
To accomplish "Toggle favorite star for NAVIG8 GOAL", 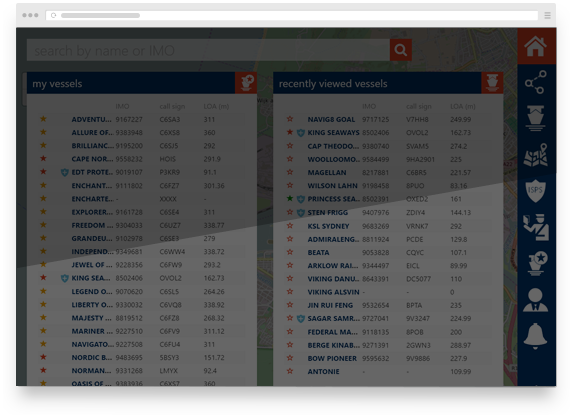I will point(290,119).
